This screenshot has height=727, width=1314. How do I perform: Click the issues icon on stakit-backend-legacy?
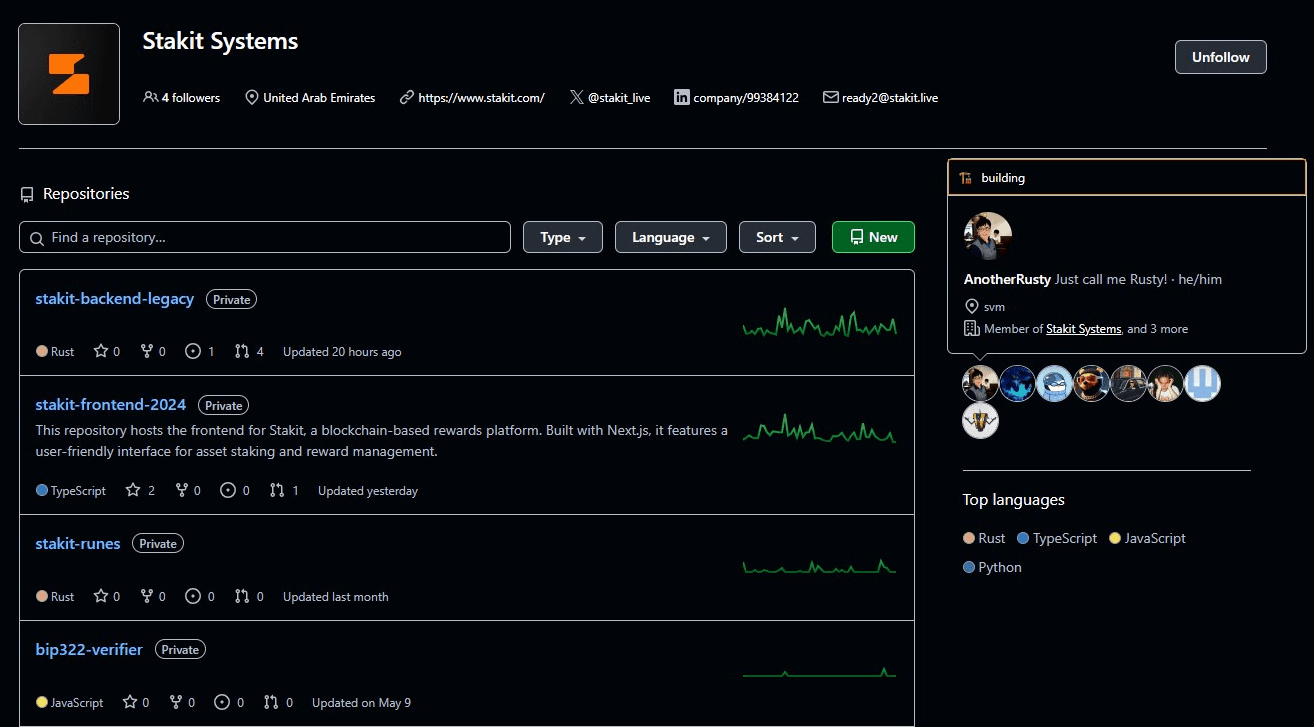click(191, 351)
